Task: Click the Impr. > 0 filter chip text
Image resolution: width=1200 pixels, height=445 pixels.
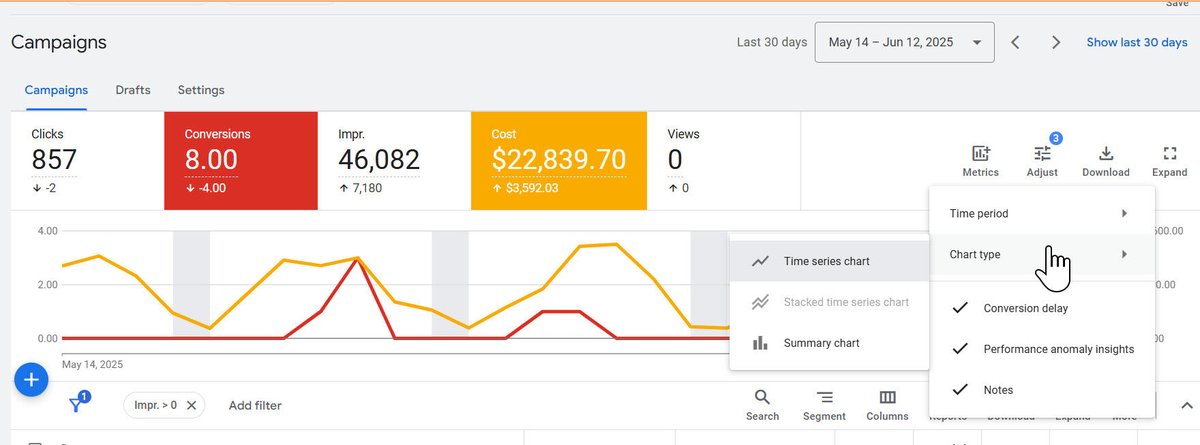Action: [x=155, y=405]
